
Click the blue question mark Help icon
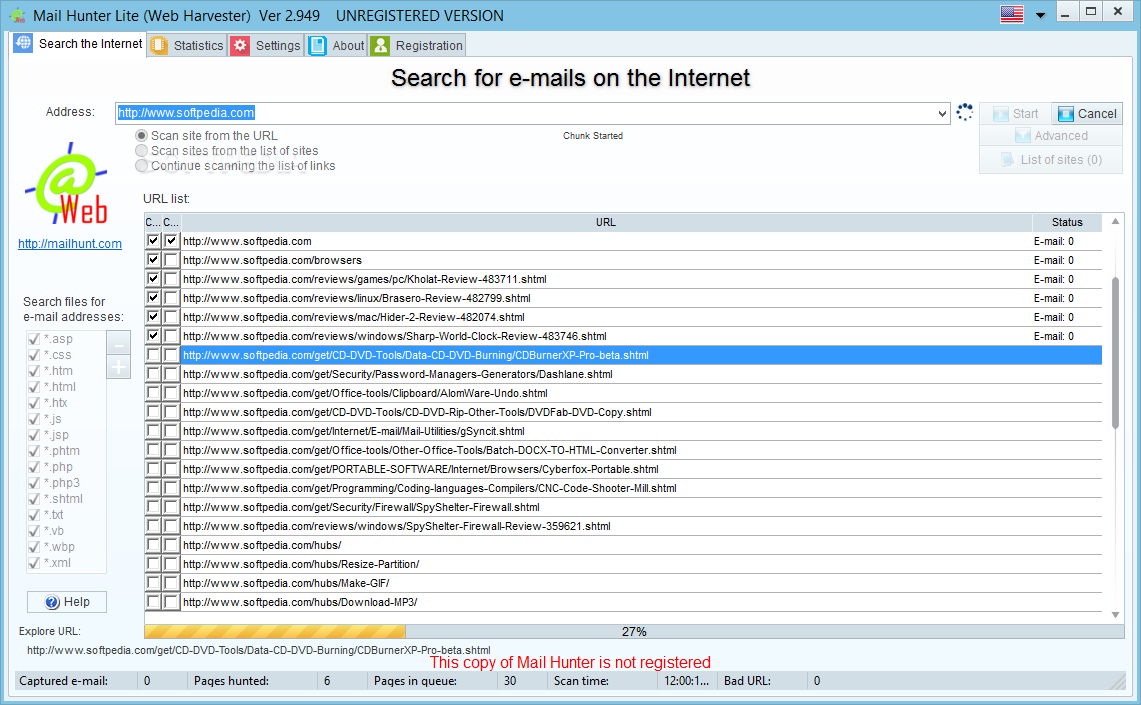(52, 602)
